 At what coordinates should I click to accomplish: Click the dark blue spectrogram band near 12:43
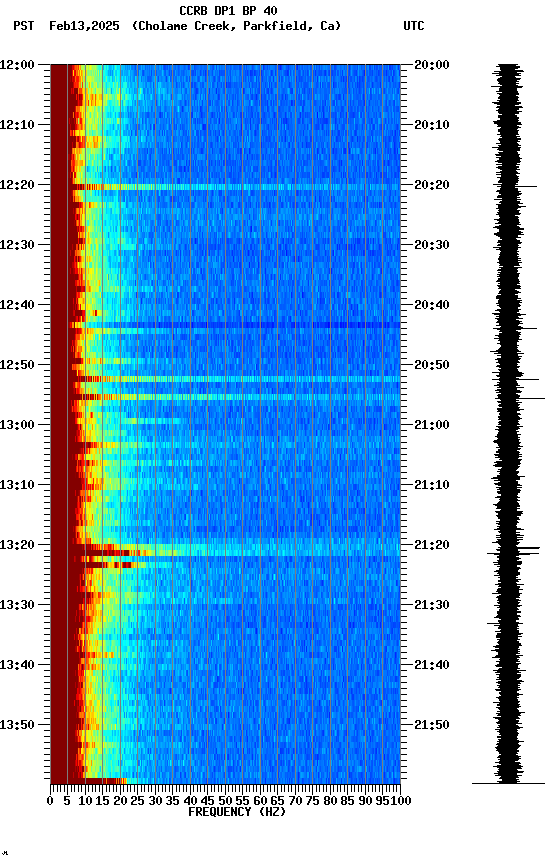click(x=235, y=325)
